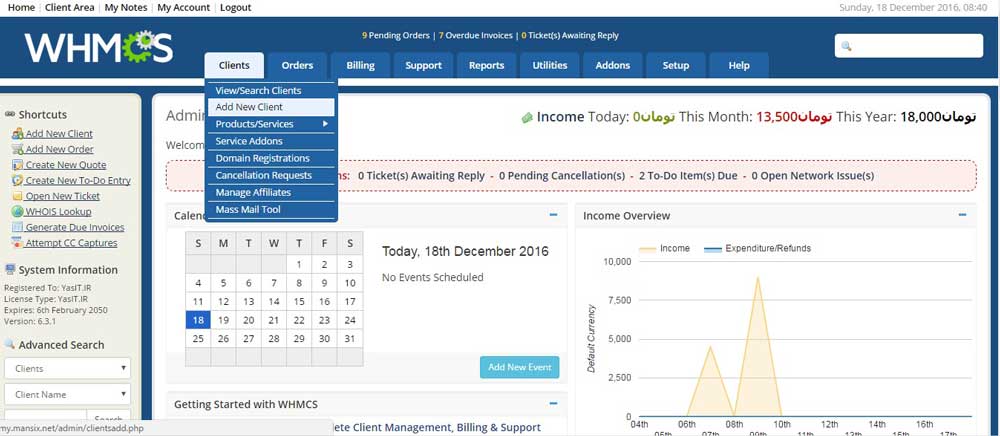Click the WHMCS gear logo

[x=99, y=47]
